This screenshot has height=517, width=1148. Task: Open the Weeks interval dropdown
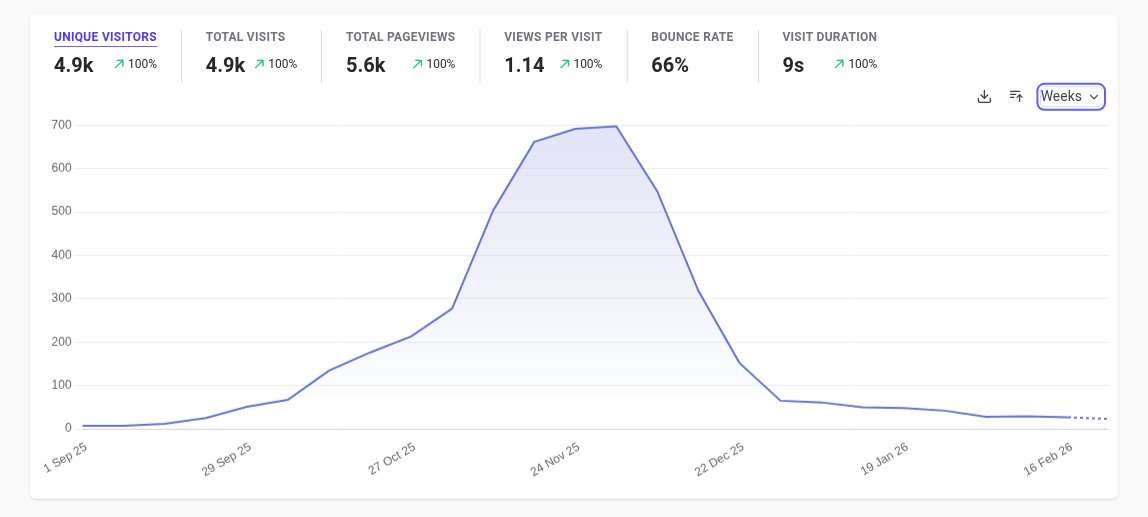click(1070, 97)
